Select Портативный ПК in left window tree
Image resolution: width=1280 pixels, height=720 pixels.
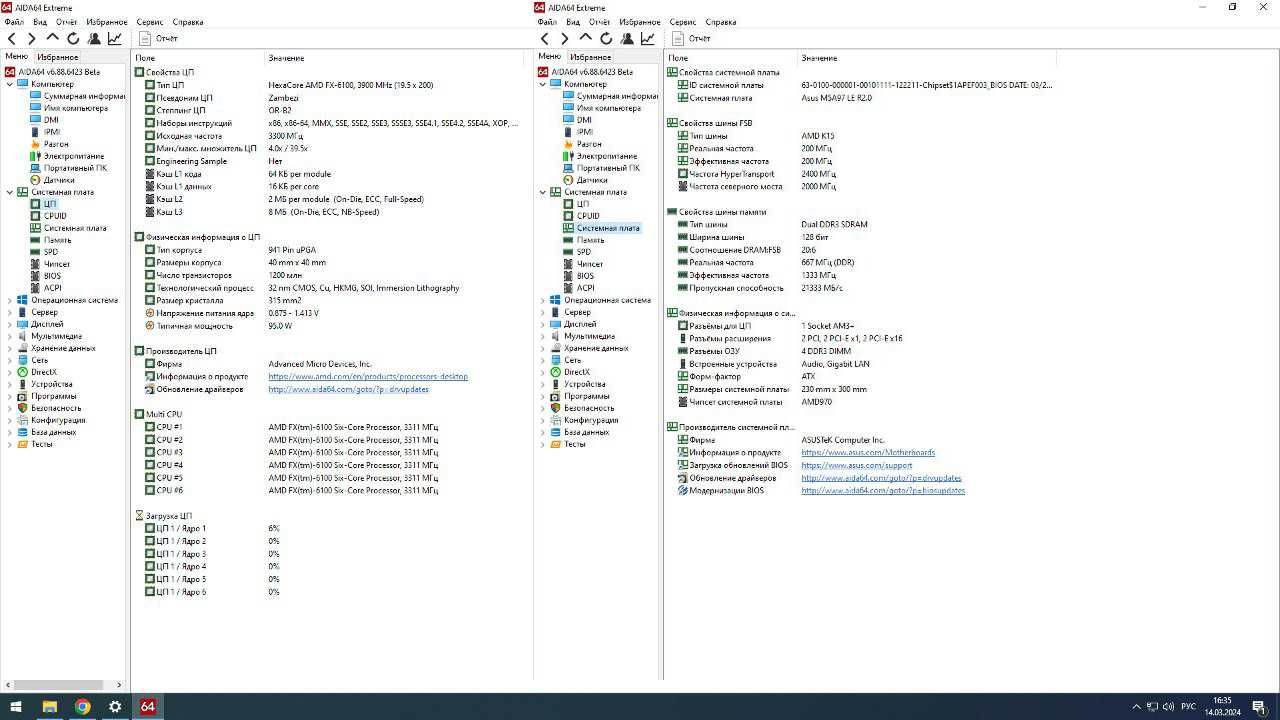(x=75, y=168)
